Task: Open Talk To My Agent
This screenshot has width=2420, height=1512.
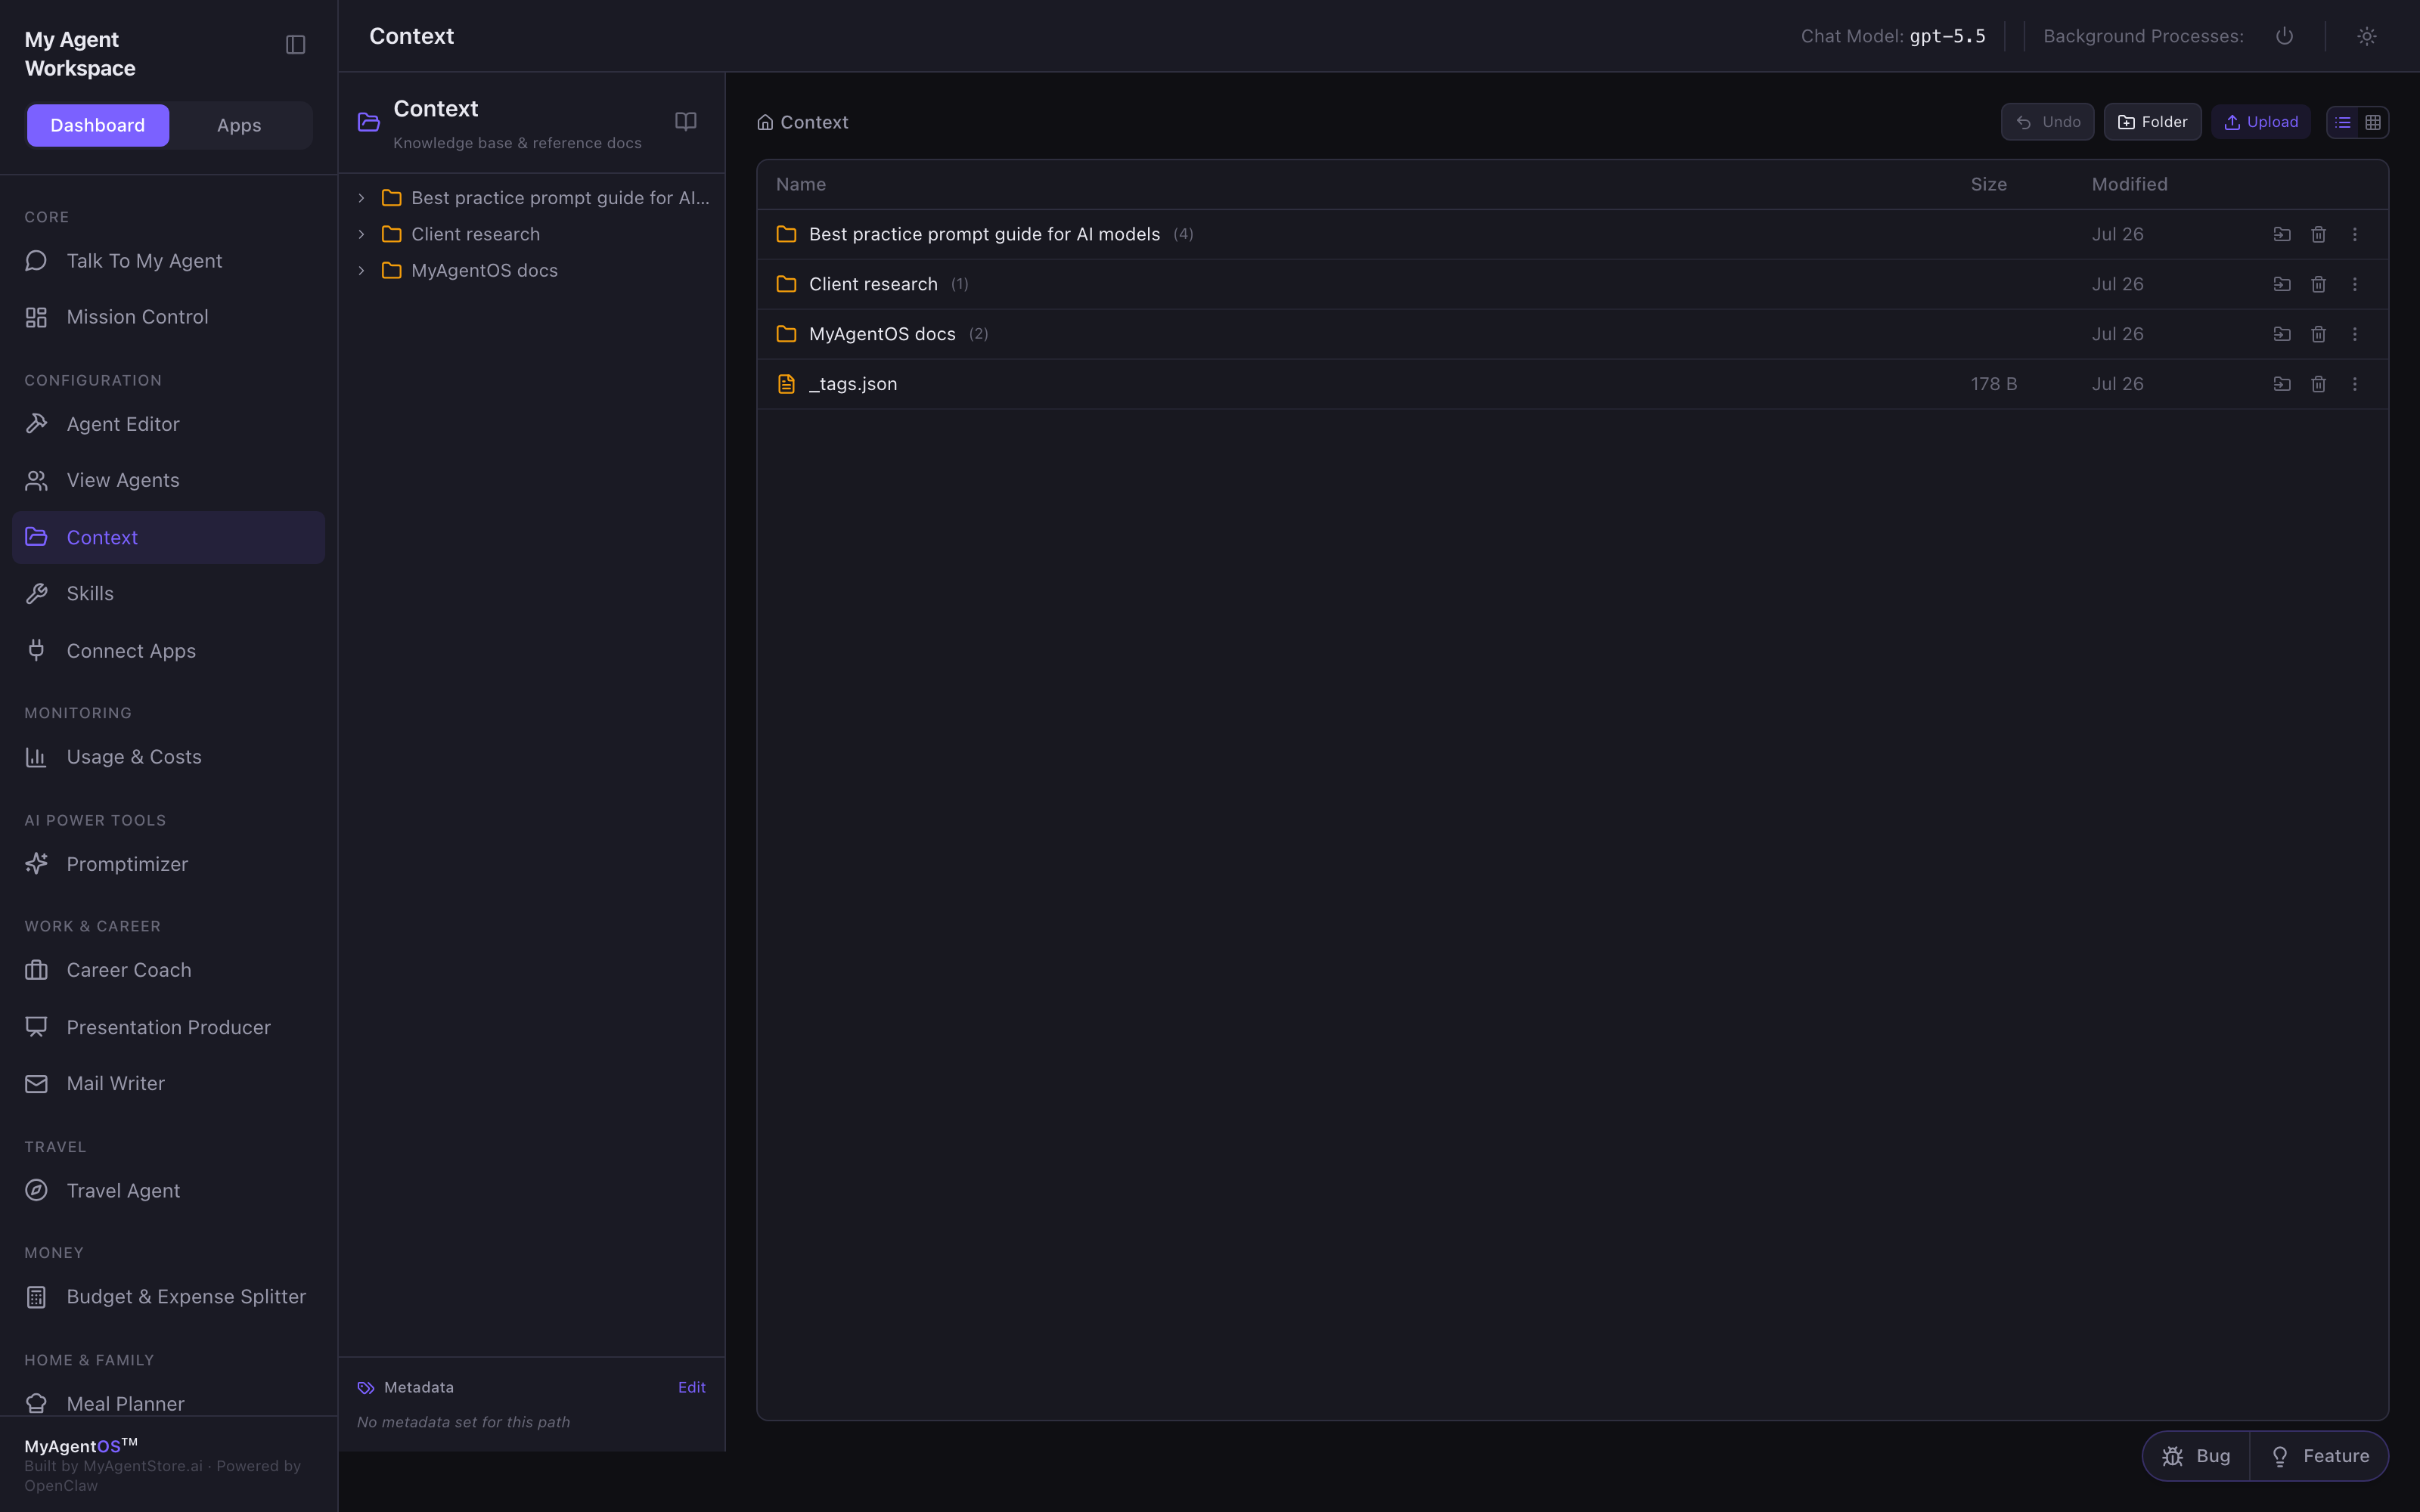Action: click(x=168, y=261)
